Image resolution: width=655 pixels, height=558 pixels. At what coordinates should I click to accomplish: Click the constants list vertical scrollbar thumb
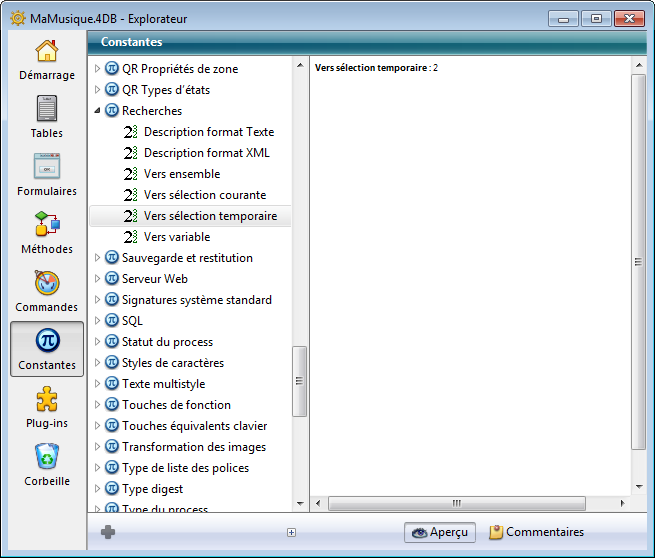coord(297,381)
